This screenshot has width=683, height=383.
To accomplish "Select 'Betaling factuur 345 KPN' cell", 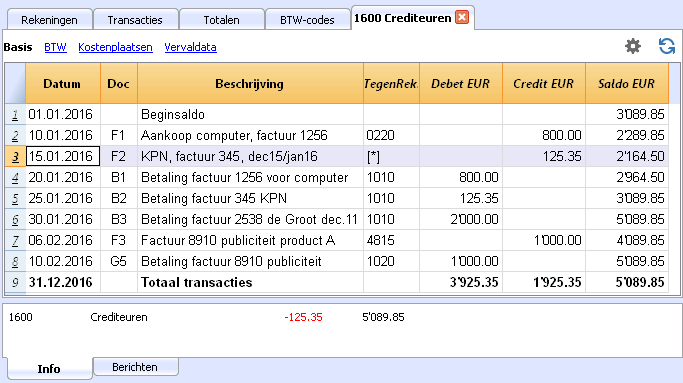I will coord(250,198).
